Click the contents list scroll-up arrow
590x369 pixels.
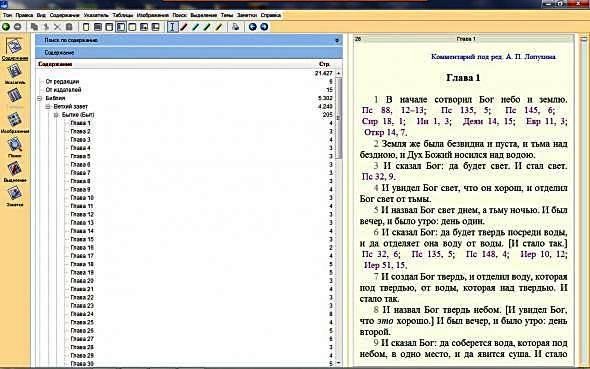[x=339, y=73]
